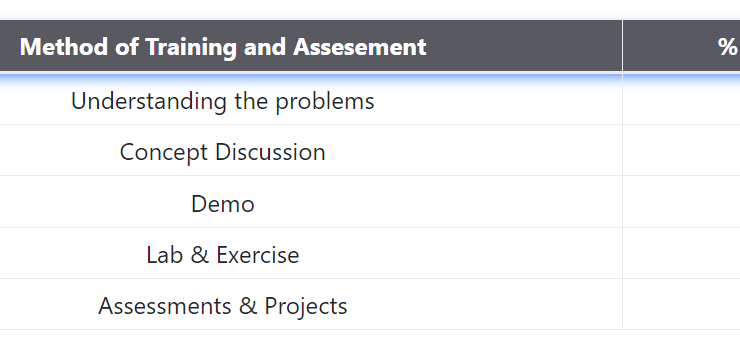Select the % column header

(x=727, y=47)
